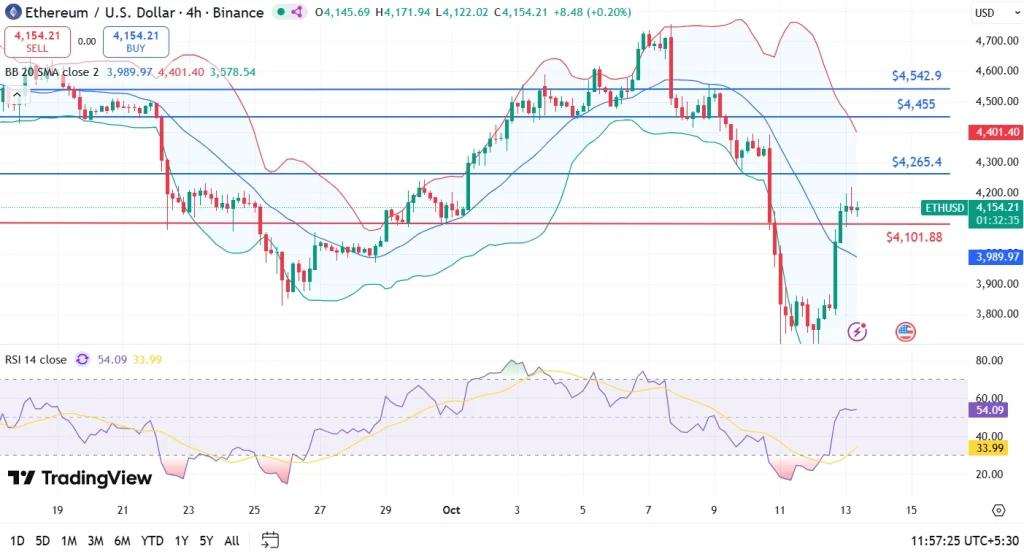This screenshot has height=557, width=1024.
Task: Click the $4,542.9 level label
Action: [917, 76]
